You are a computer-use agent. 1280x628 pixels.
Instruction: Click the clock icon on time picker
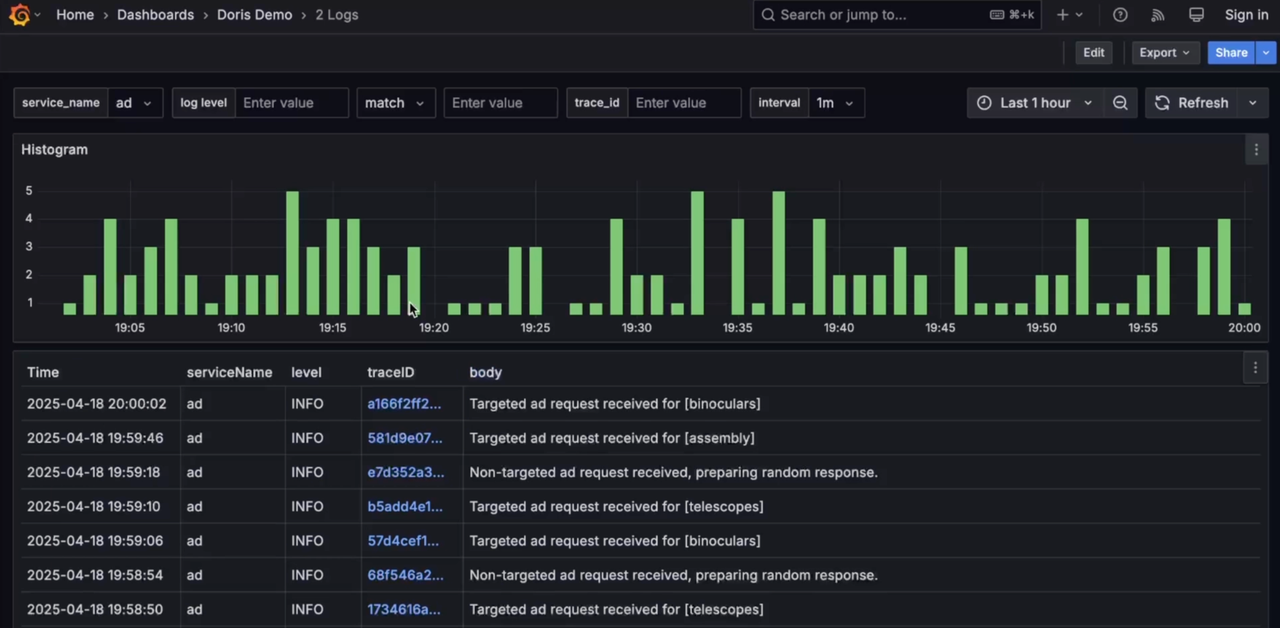[x=984, y=102]
